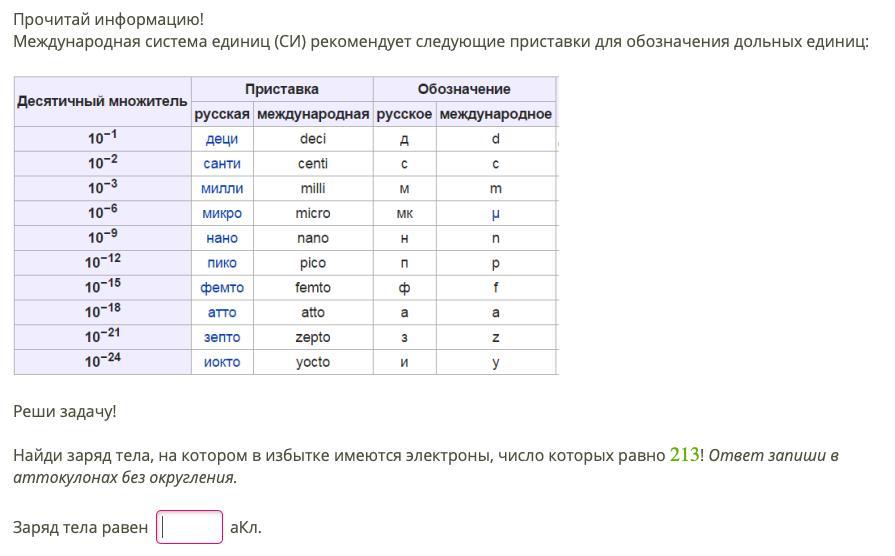
Task: Click the 'f' international symbol cell
Action: click(x=495, y=288)
